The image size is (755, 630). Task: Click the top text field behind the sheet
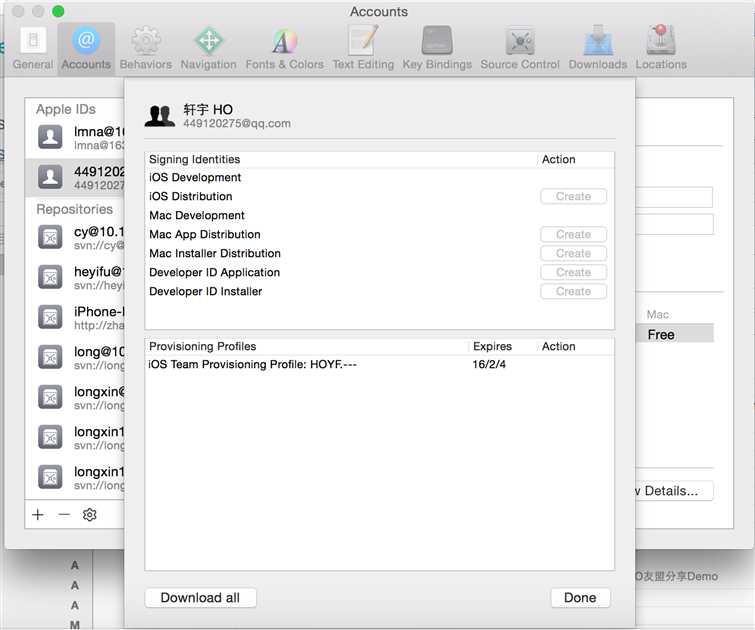674,198
